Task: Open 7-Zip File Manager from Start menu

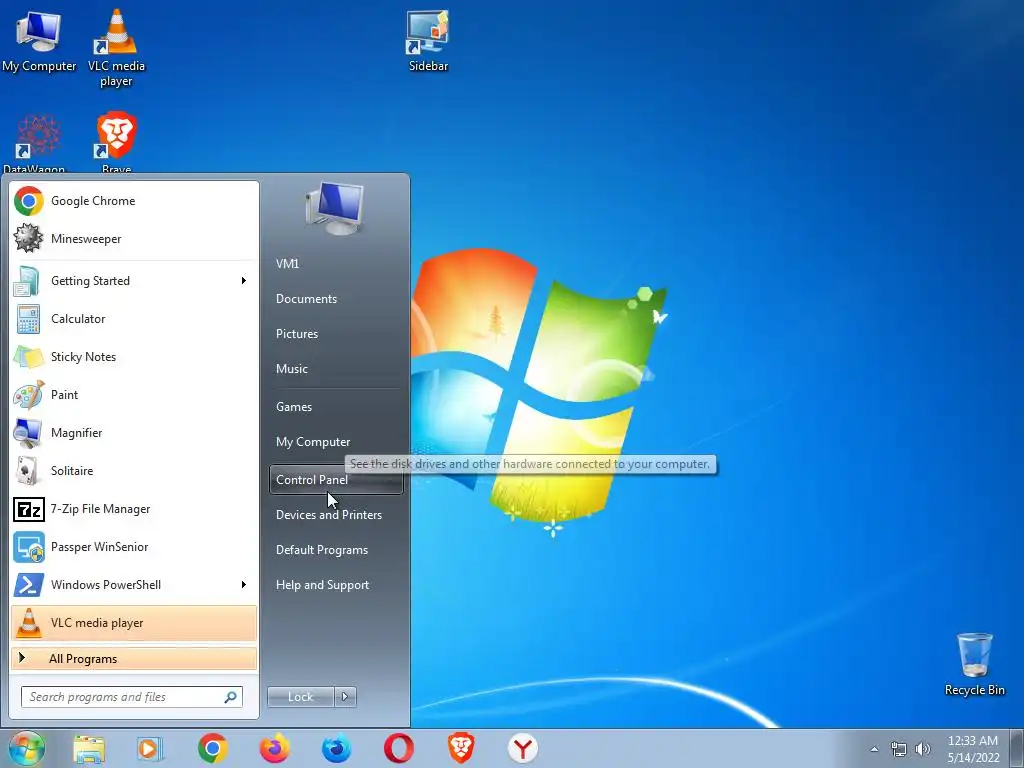Action: point(134,509)
